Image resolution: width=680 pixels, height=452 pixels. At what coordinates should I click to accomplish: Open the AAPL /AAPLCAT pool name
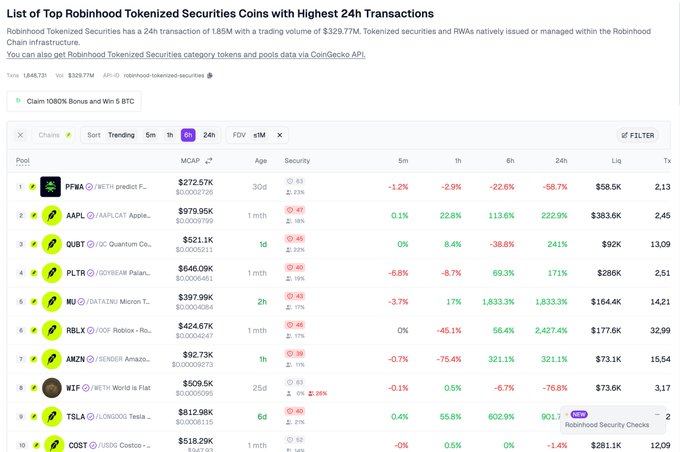tap(108, 216)
